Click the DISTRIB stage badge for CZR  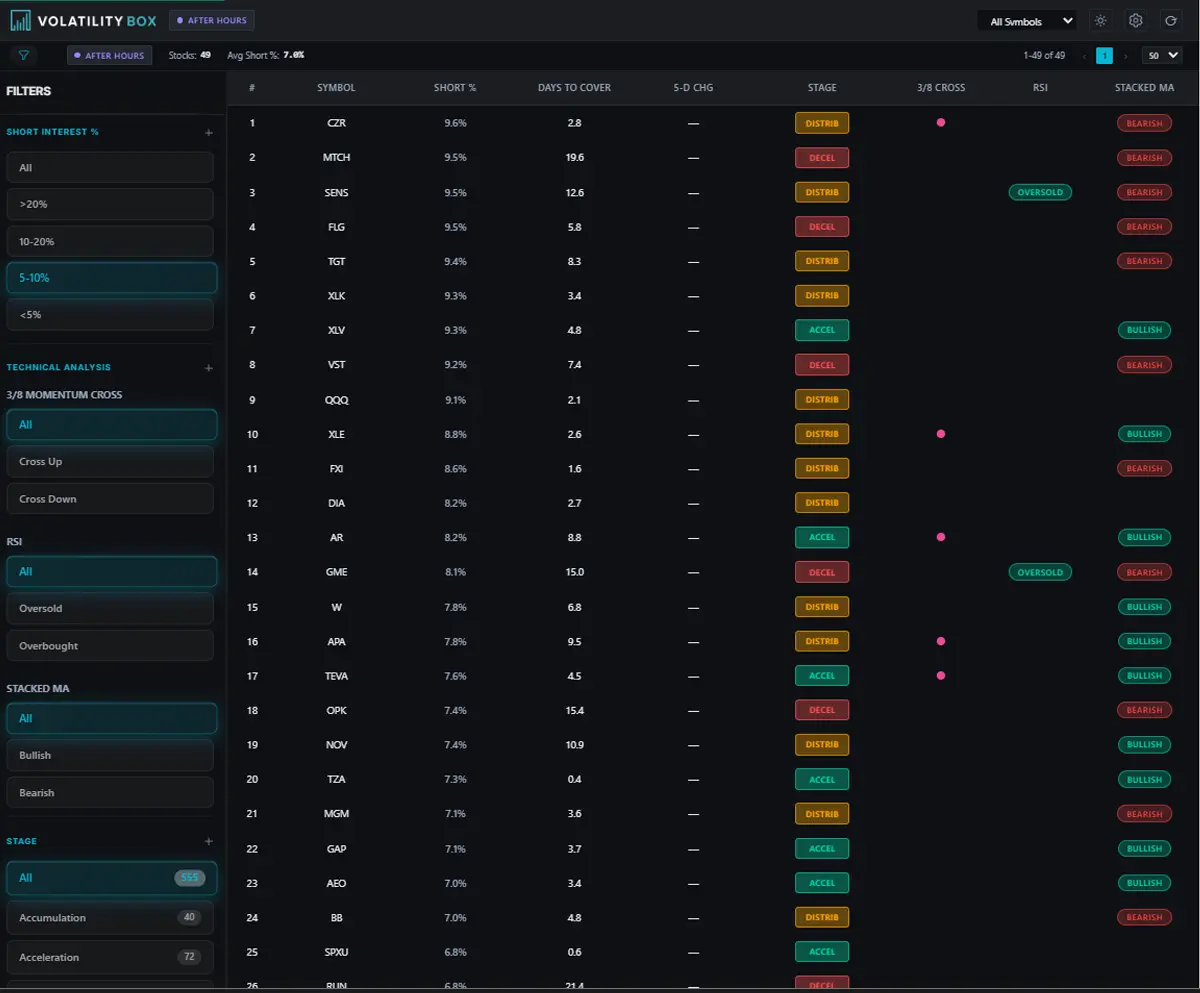pos(822,123)
